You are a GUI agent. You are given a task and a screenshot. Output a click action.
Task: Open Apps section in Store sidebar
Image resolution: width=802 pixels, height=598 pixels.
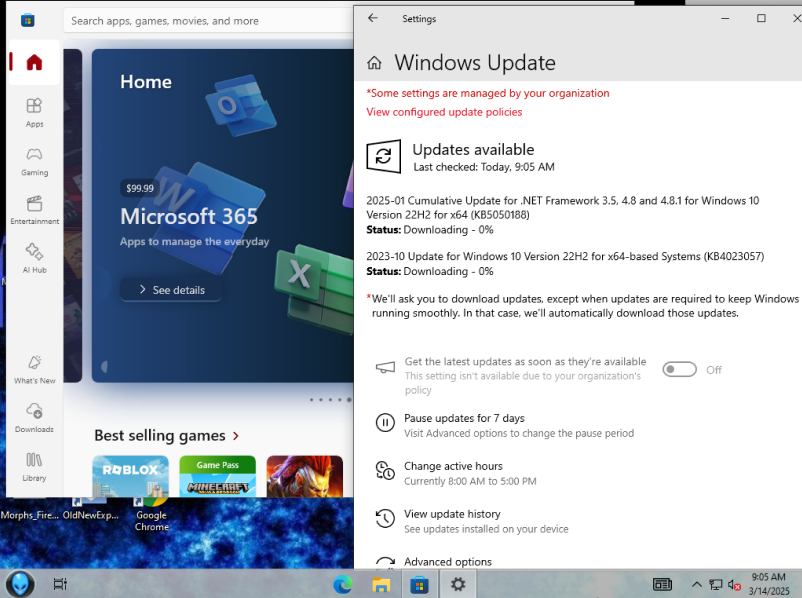click(34, 113)
